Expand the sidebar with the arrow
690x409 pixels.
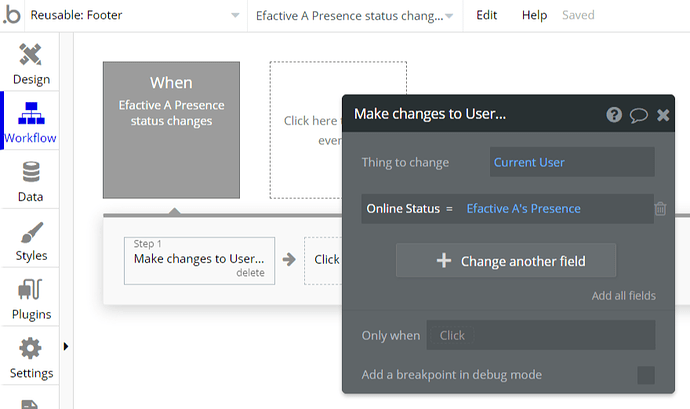[x=66, y=346]
